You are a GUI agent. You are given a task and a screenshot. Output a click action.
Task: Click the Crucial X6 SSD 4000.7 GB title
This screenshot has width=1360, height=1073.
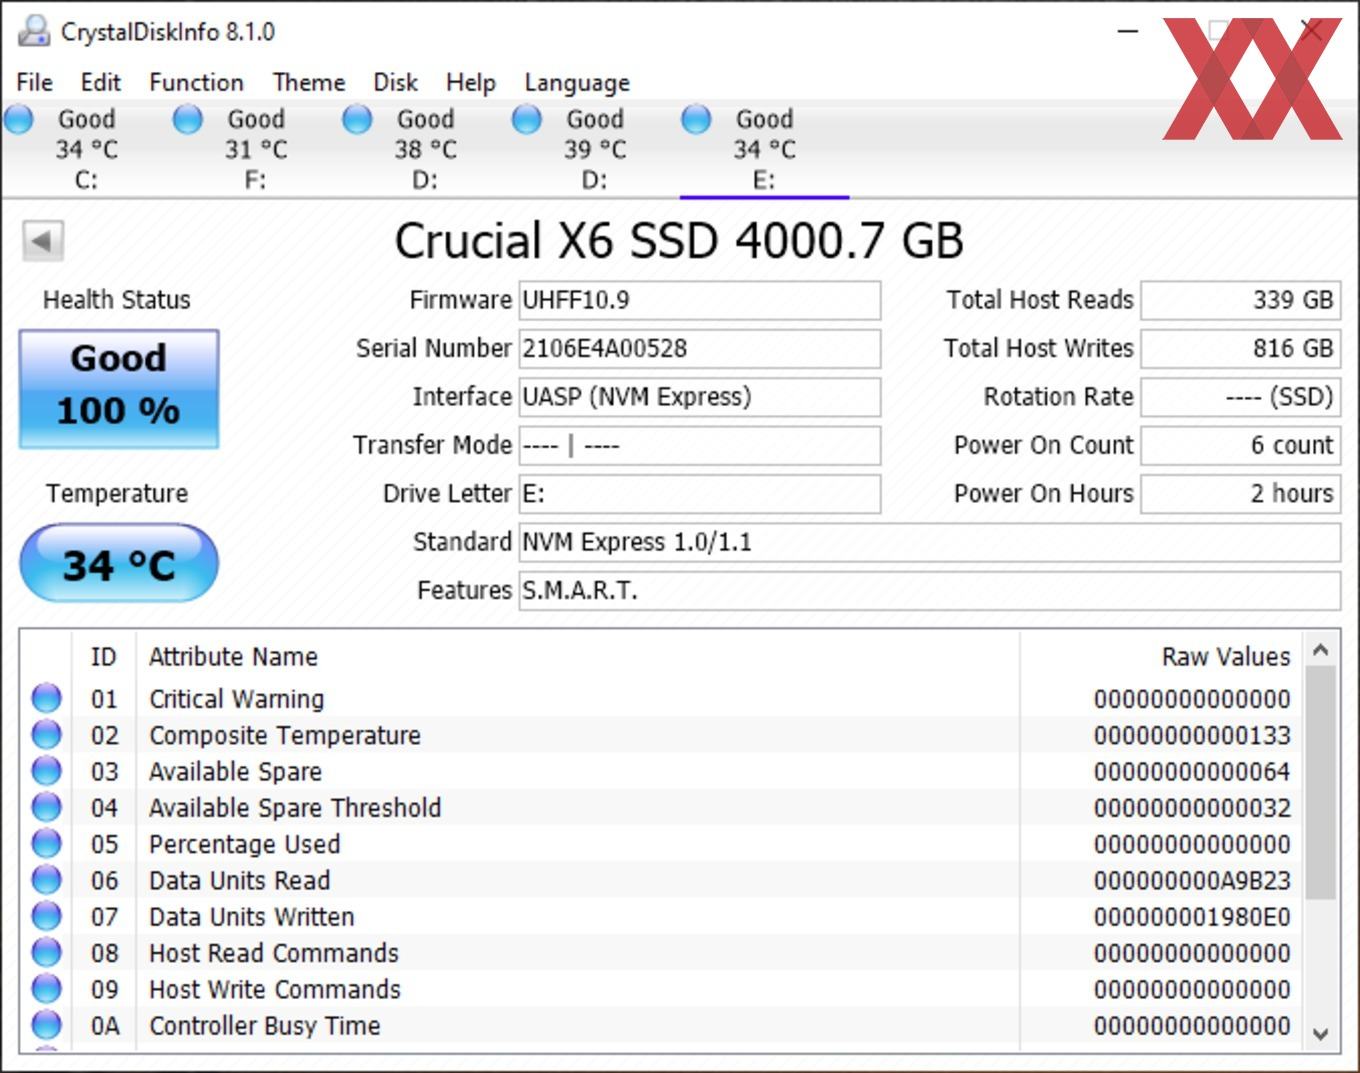[x=679, y=241]
